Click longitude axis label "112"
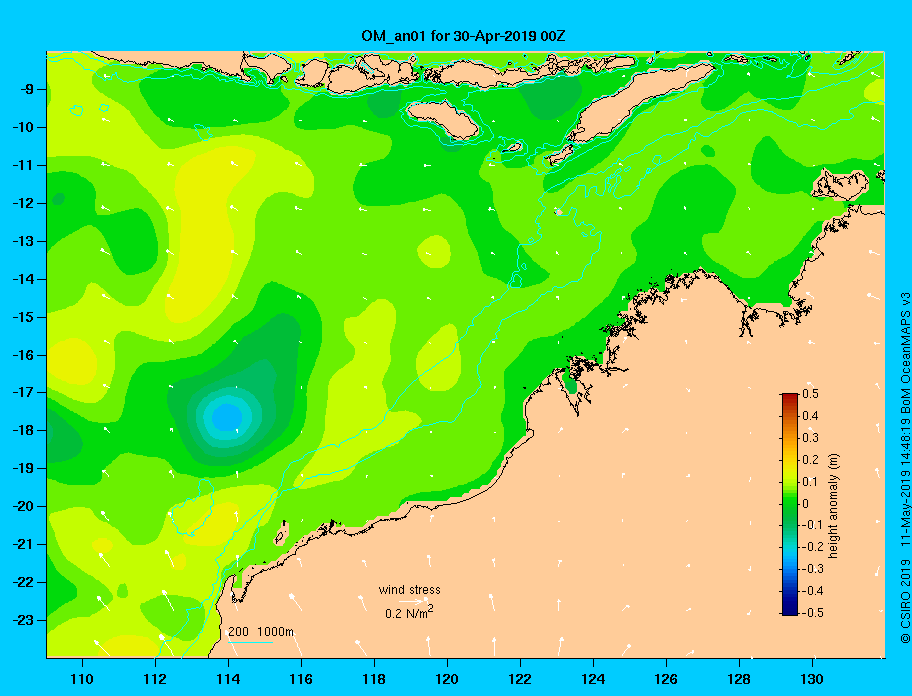This screenshot has width=912, height=696. [x=155, y=679]
